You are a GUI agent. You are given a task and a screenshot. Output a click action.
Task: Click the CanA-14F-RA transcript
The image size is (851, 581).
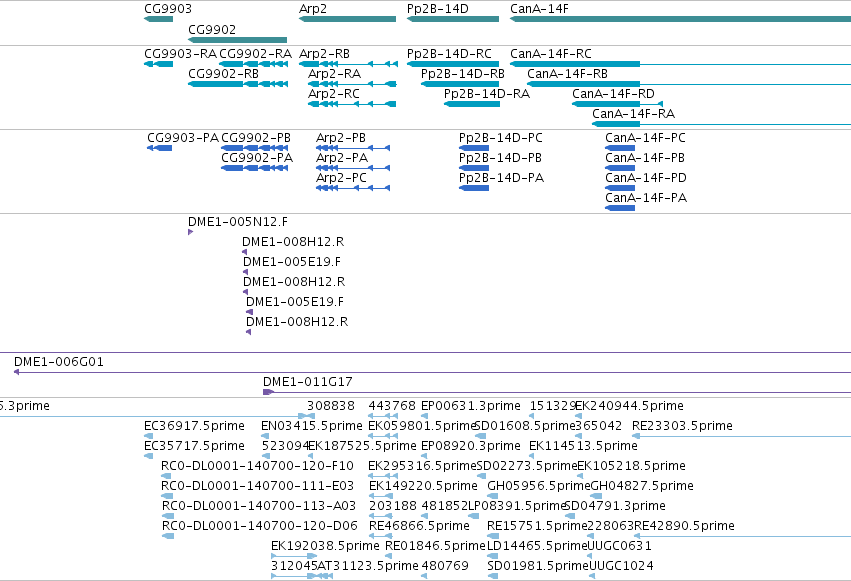click(x=721, y=124)
